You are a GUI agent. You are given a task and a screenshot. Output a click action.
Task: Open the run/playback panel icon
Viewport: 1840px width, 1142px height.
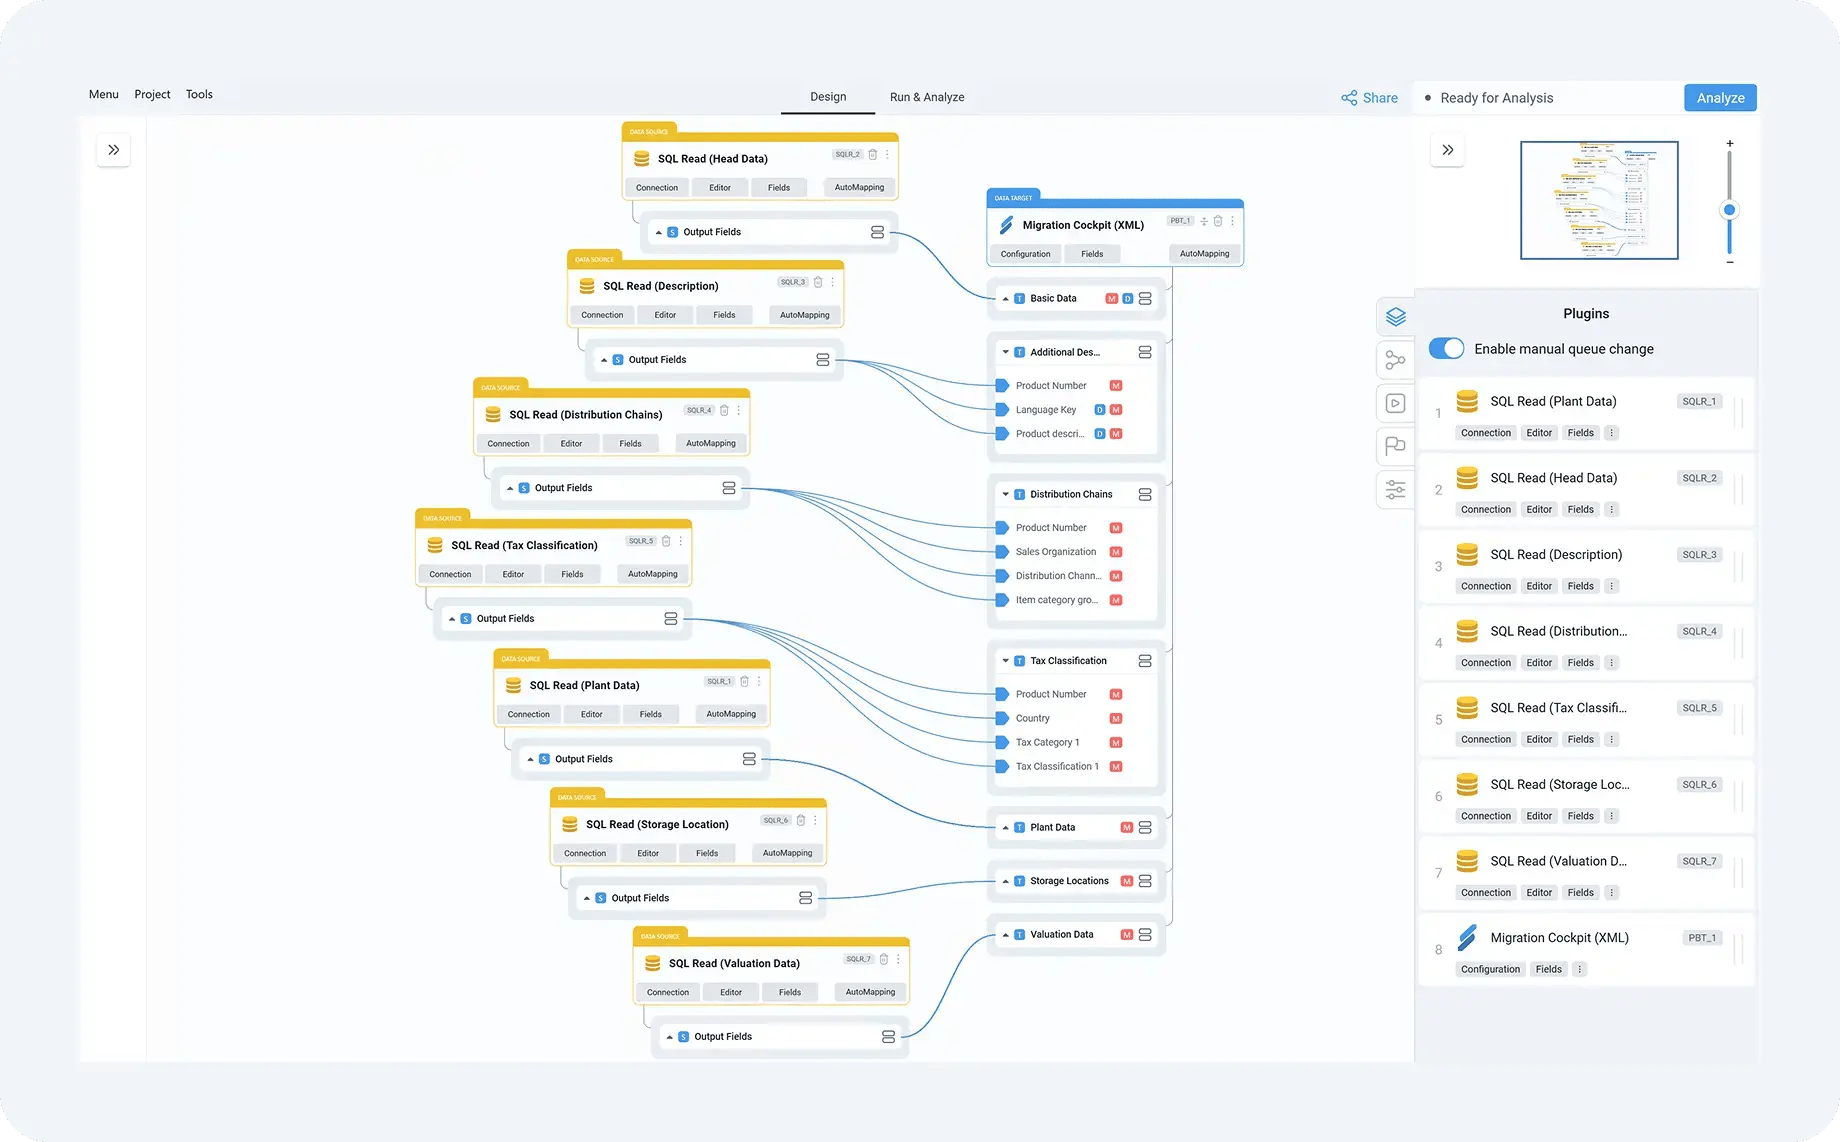click(x=1396, y=403)
